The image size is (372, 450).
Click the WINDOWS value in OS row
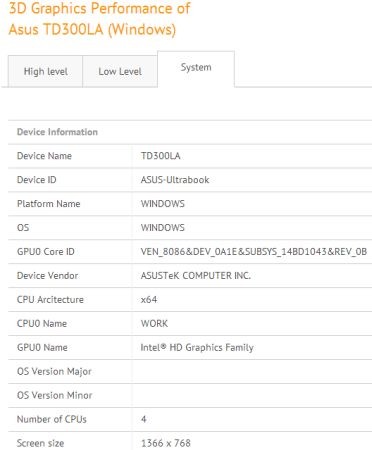pos(163,228)
